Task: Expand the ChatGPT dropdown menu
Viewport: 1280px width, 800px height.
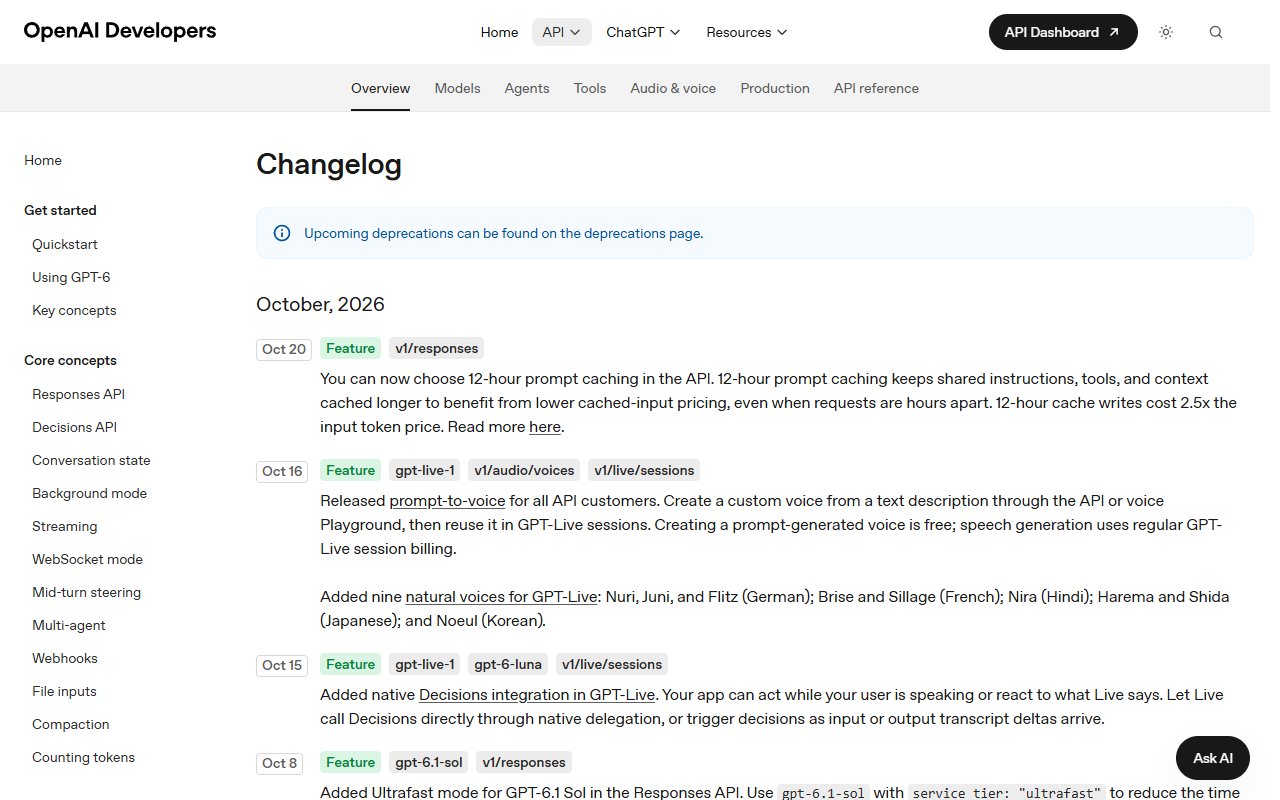Action: [643, 32]
